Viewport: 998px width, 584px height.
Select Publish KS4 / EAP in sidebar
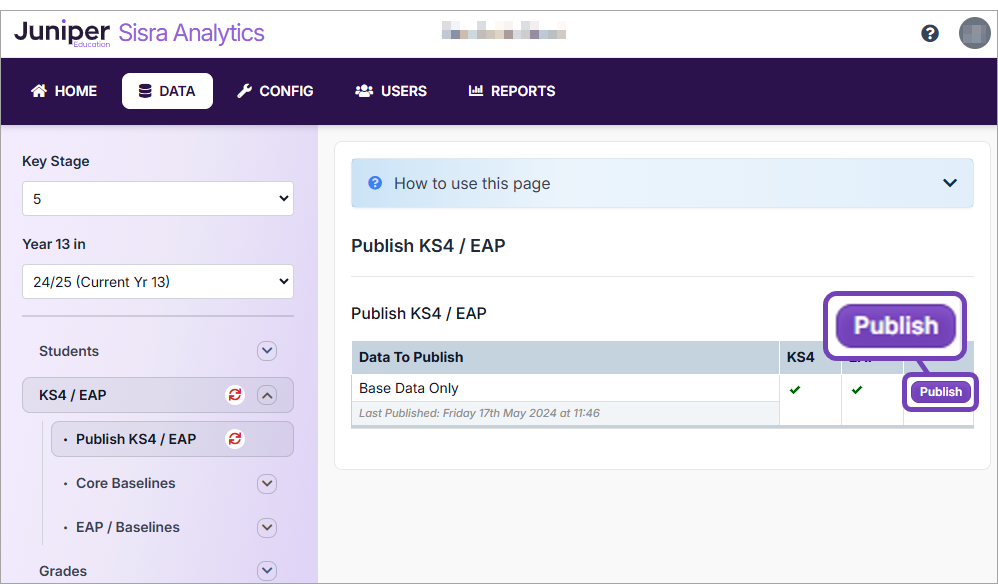pyautogui.click(x=136, y=439)
